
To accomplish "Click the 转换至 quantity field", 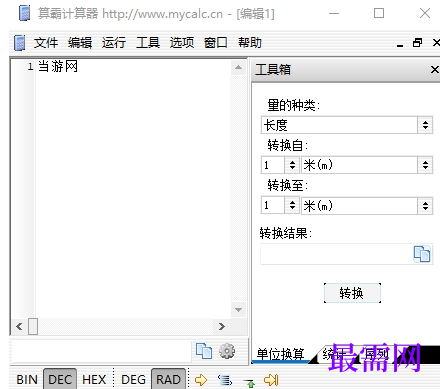I will click(273, 205).
